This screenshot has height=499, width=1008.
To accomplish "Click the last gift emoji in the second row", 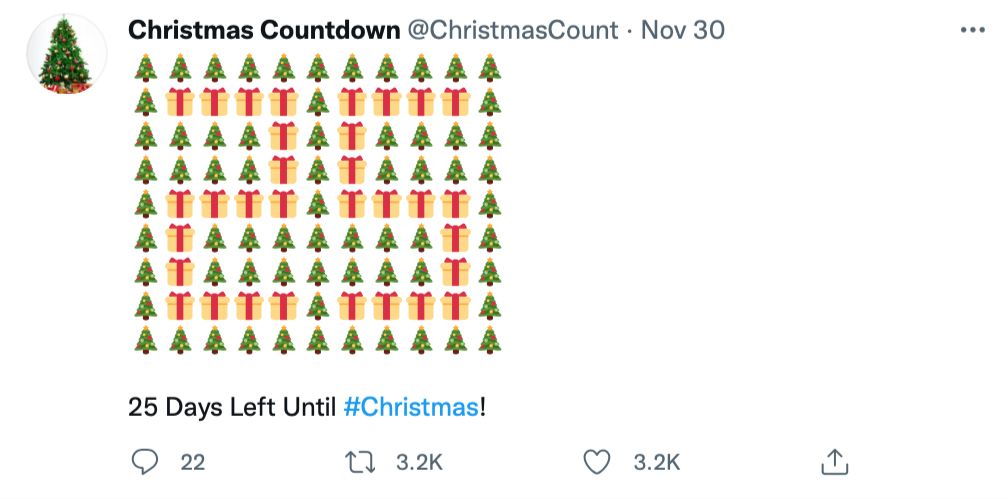I will tap(455, 102).
